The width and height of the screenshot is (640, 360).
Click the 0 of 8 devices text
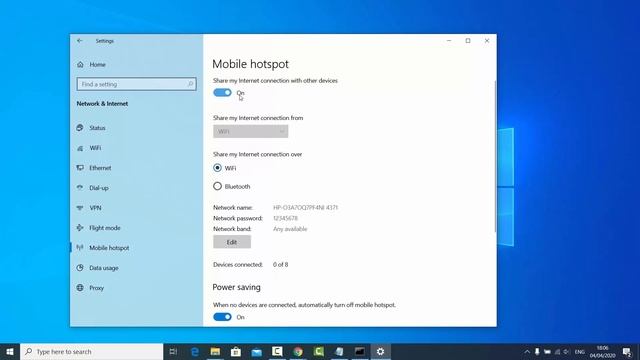(280, 264)
